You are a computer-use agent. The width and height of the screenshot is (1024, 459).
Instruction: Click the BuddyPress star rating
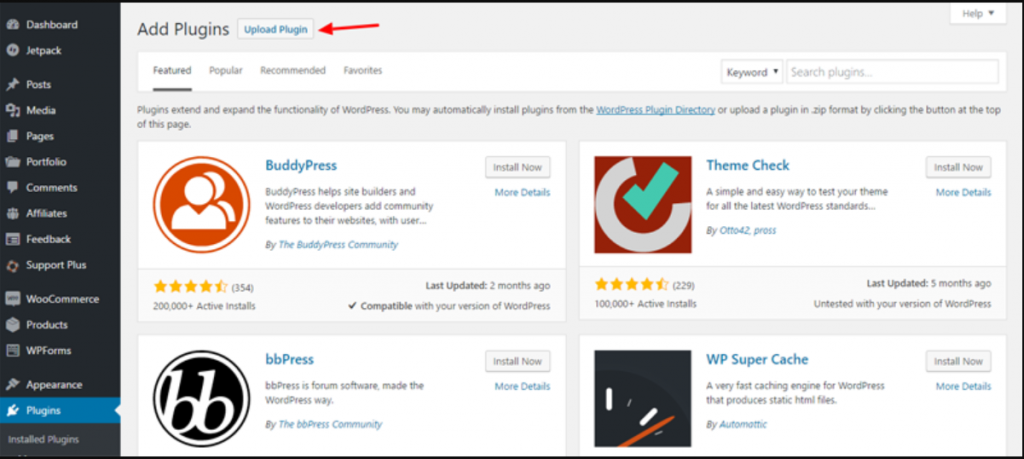pyautogui.click(x=190, y=286)
